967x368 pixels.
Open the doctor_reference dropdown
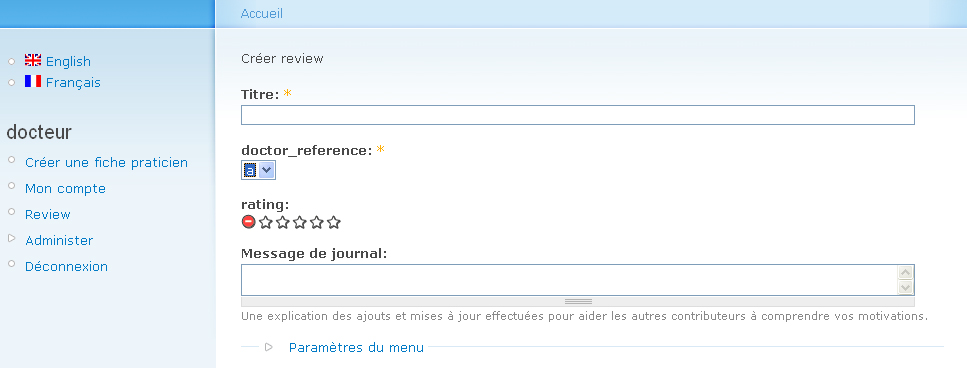click(x=258, y=170)
